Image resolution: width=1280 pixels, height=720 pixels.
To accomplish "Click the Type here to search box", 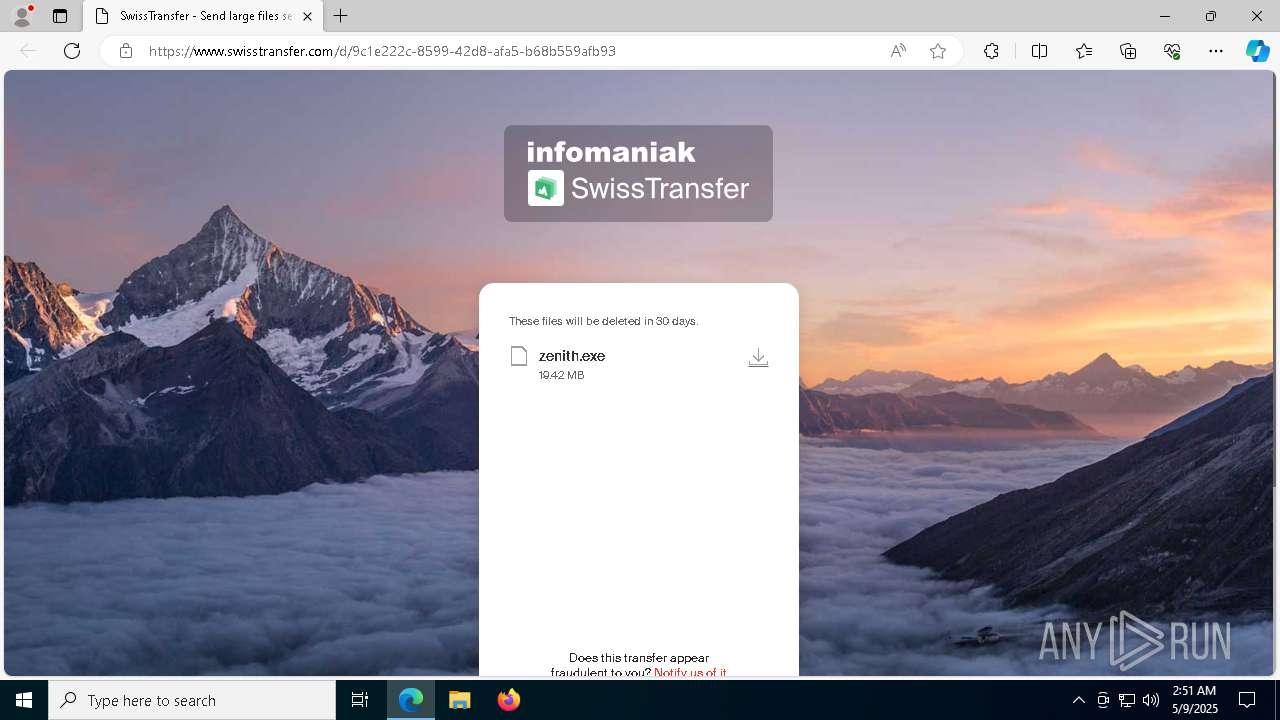I will [x=192, y=700].
